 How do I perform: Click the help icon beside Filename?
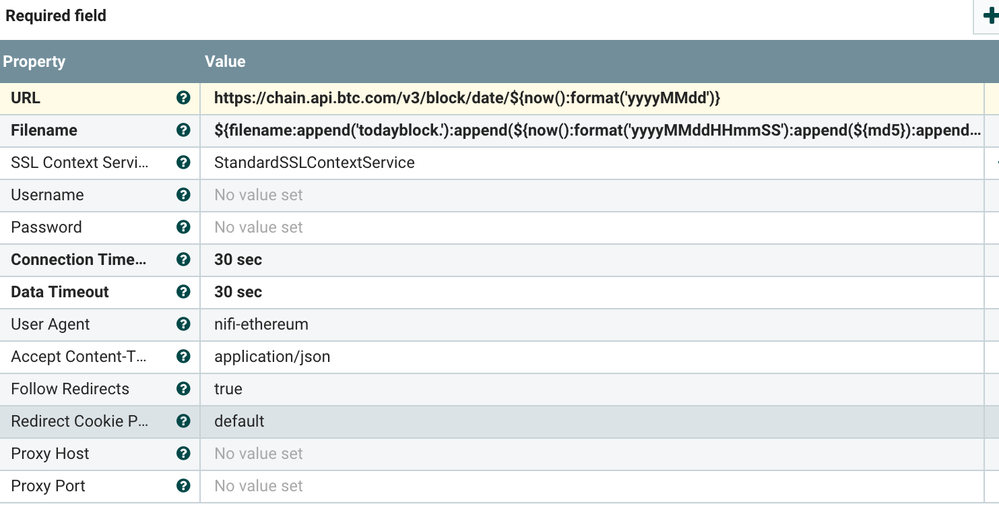click(x=183, y=130)
